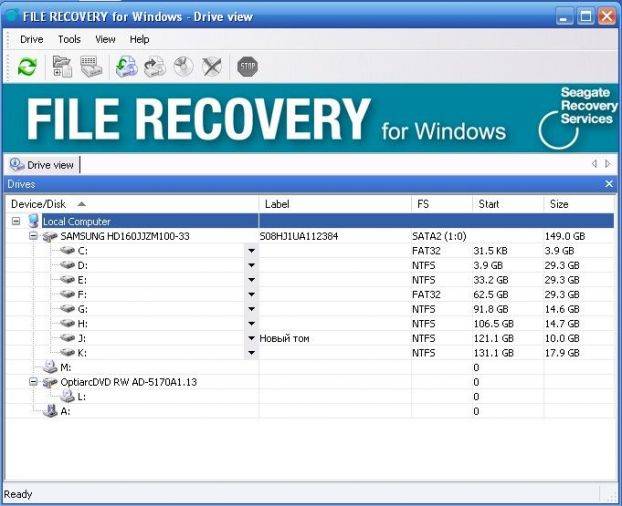Click the green Refresh drives icon
This screenshot has width=622, height=506.
click(27, 67)
